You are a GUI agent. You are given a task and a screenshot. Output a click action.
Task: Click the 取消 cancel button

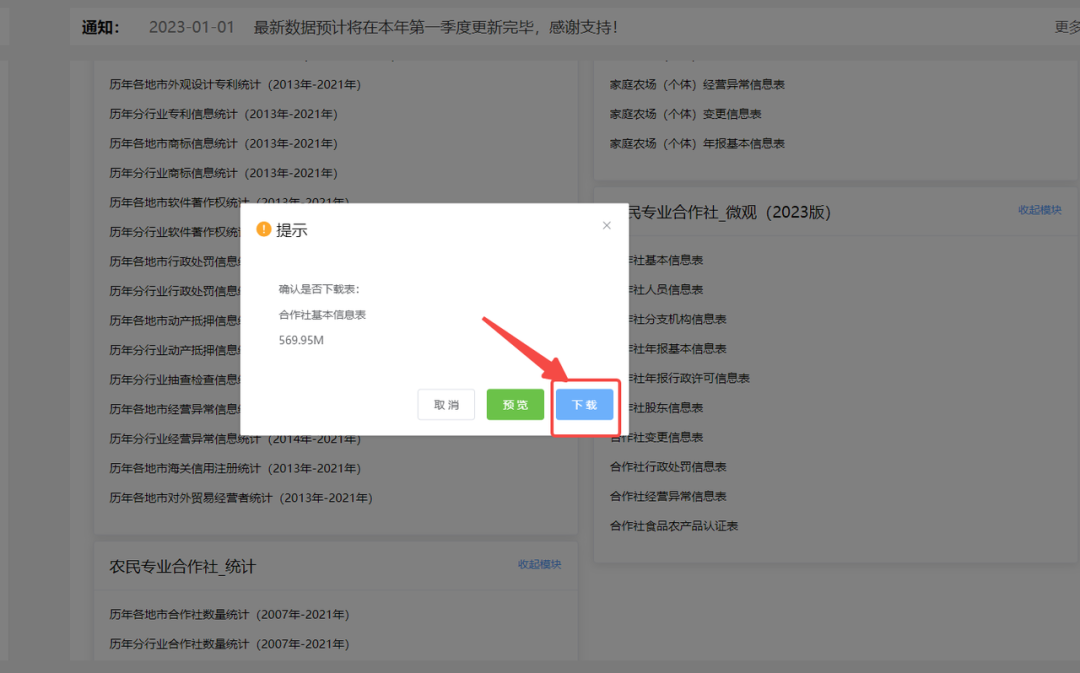tap(446, 404)
